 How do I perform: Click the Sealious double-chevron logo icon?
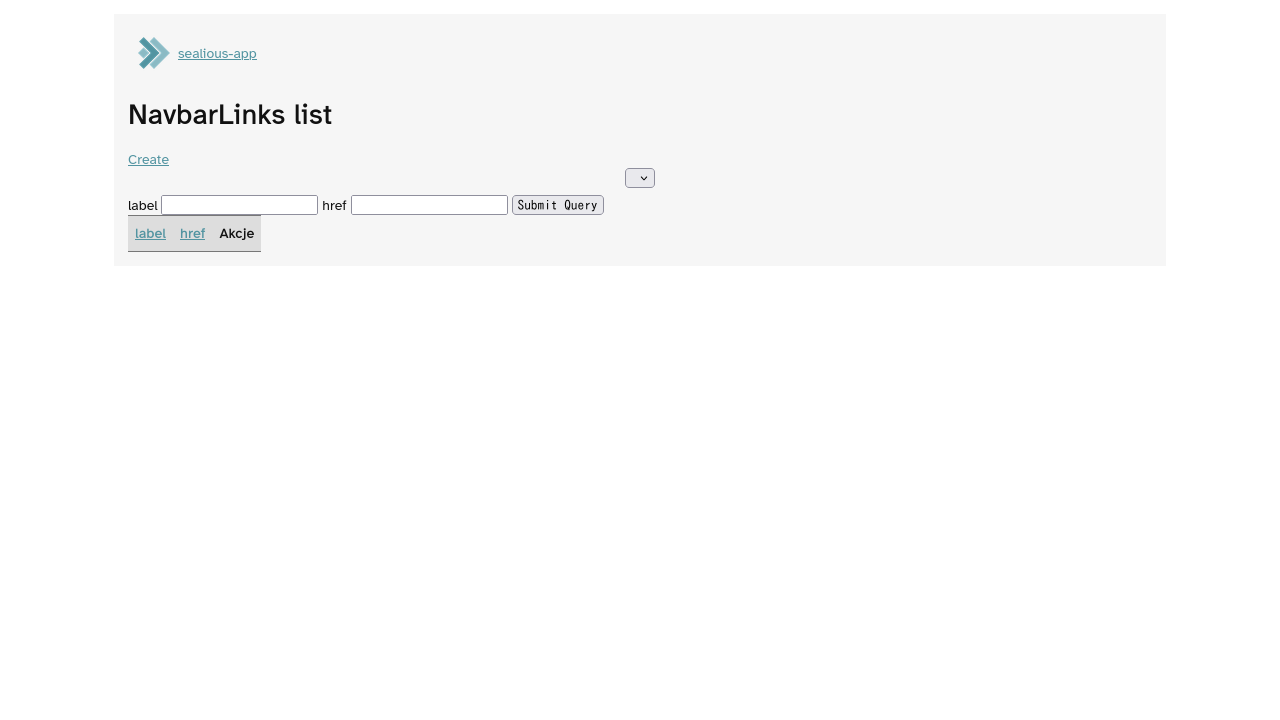pos(153,53)
